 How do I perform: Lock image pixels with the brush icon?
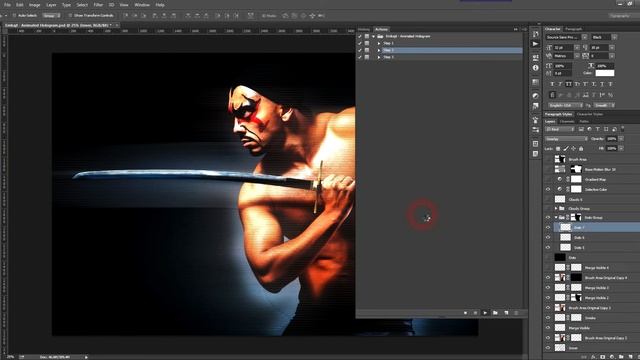click(x=566, y=149)
